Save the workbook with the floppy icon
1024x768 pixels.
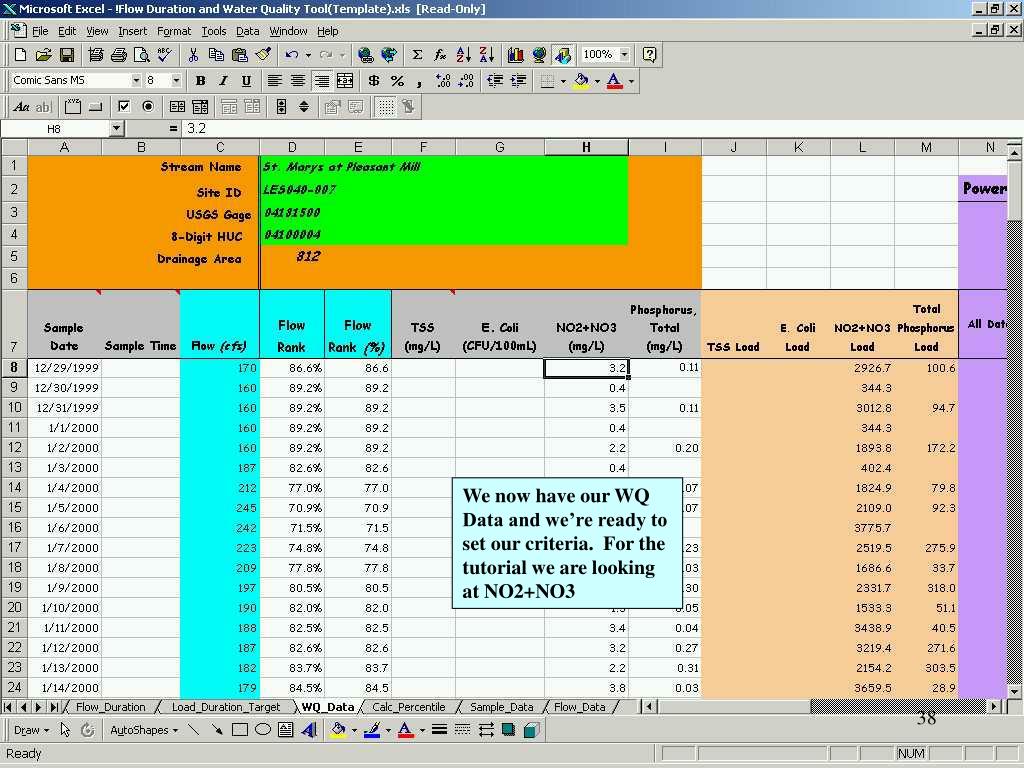pos(67,55)
